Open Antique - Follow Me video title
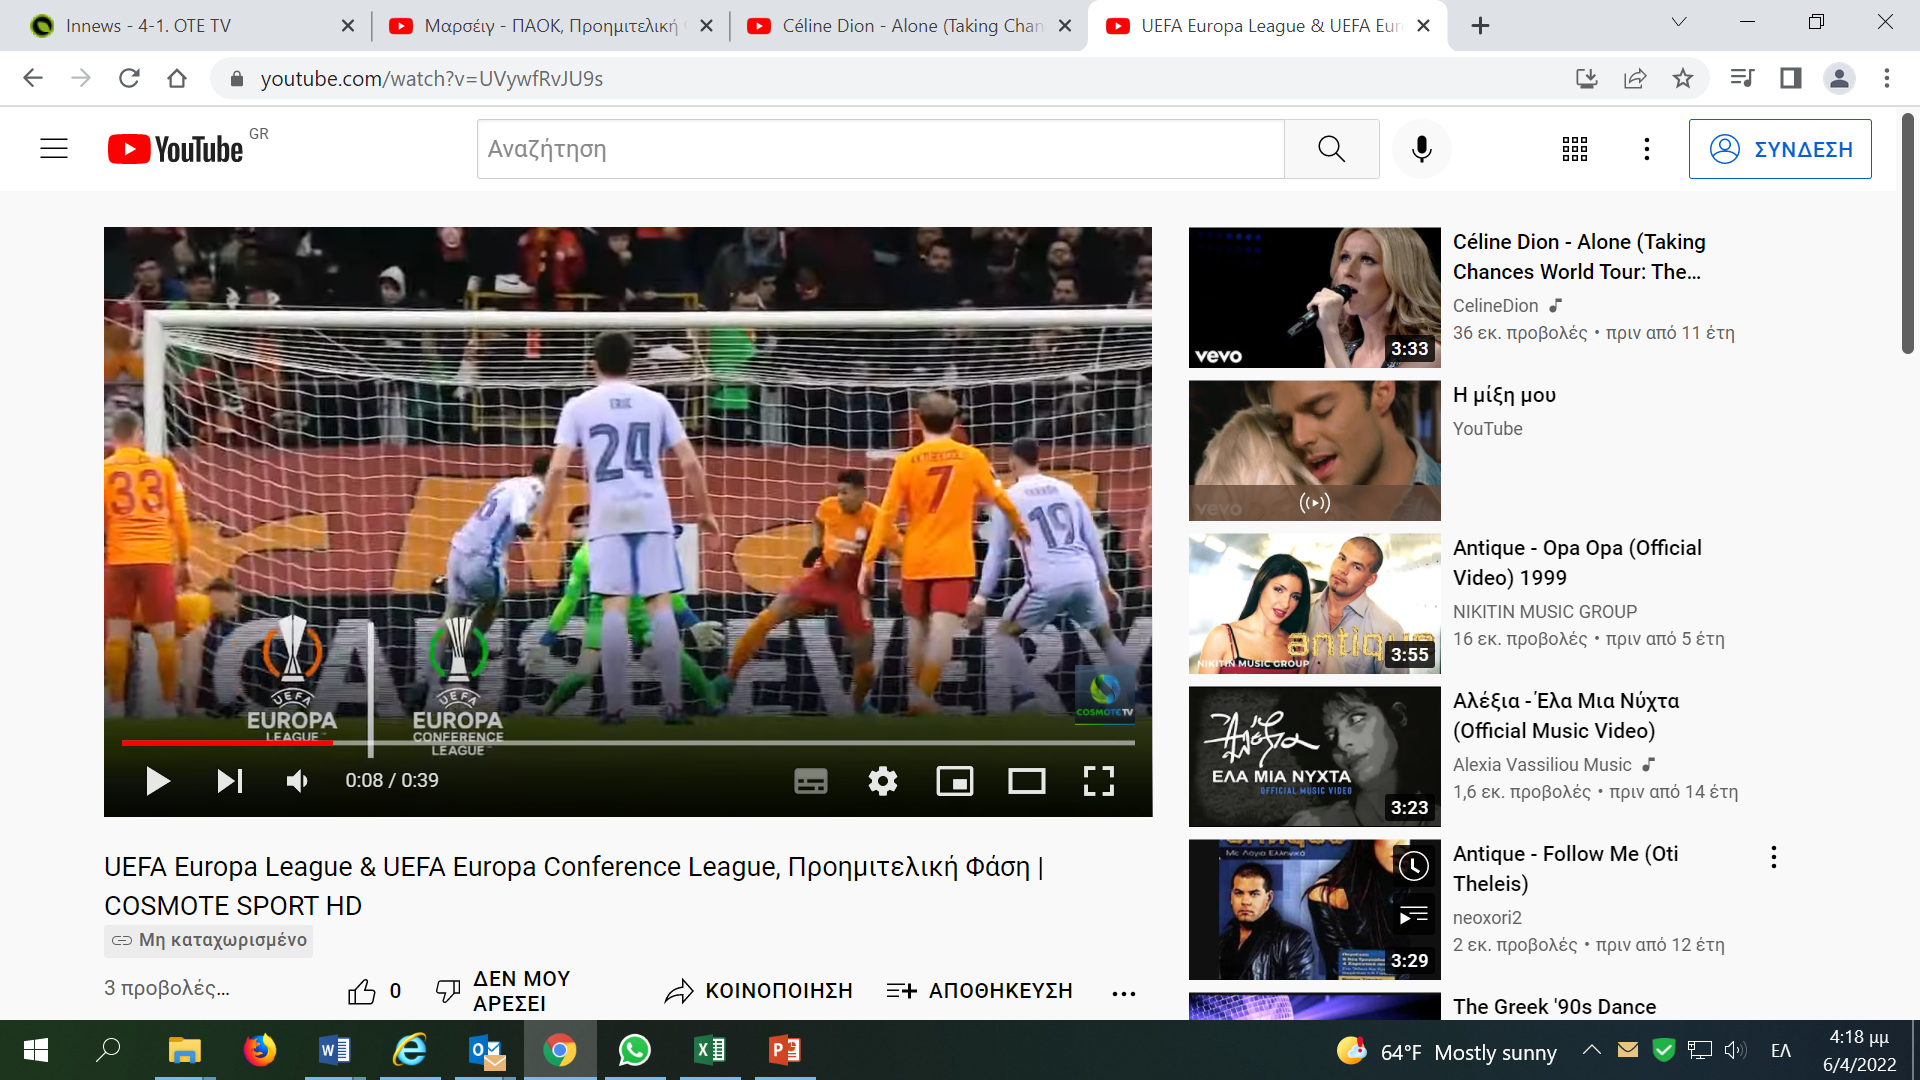 pyautogui.click(x=1566, y=868)
